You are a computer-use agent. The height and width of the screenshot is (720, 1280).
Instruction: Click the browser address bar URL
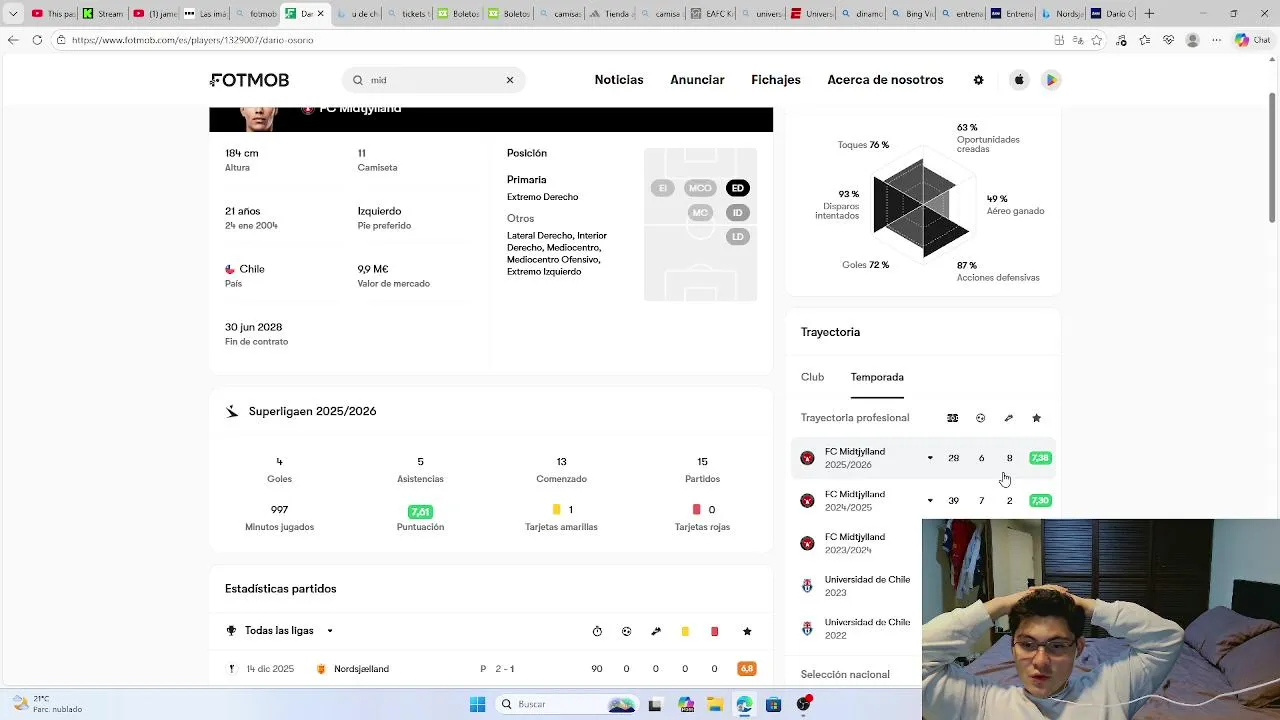coord(193,40)
